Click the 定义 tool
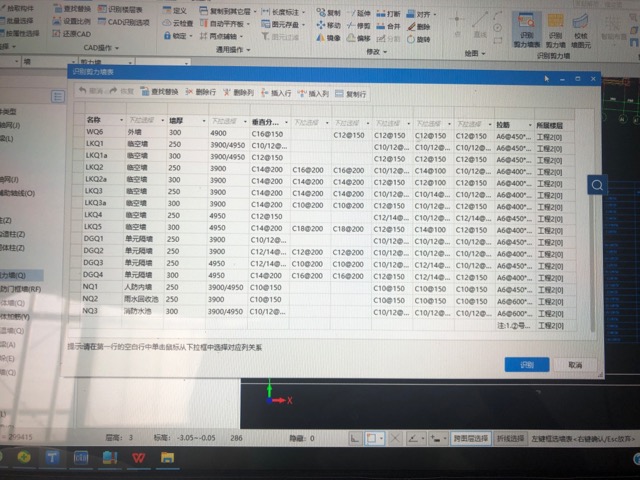Image resolution: width=640 pixels, height=480 pixels. [175, 11]
